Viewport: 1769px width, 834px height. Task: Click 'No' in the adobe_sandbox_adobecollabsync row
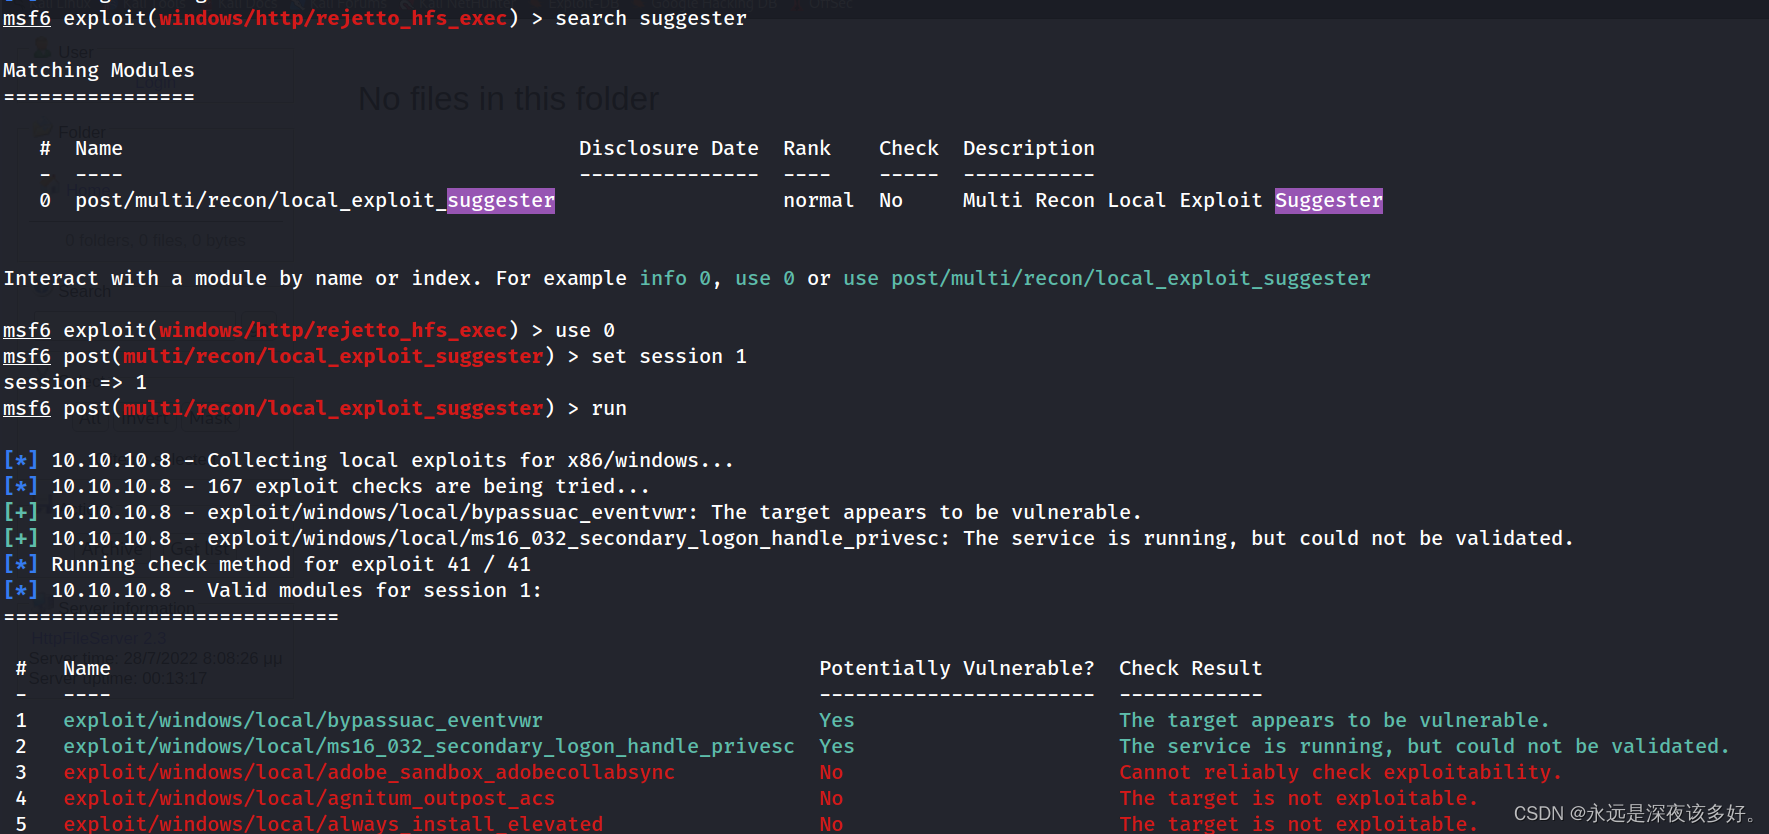point(831,772)
